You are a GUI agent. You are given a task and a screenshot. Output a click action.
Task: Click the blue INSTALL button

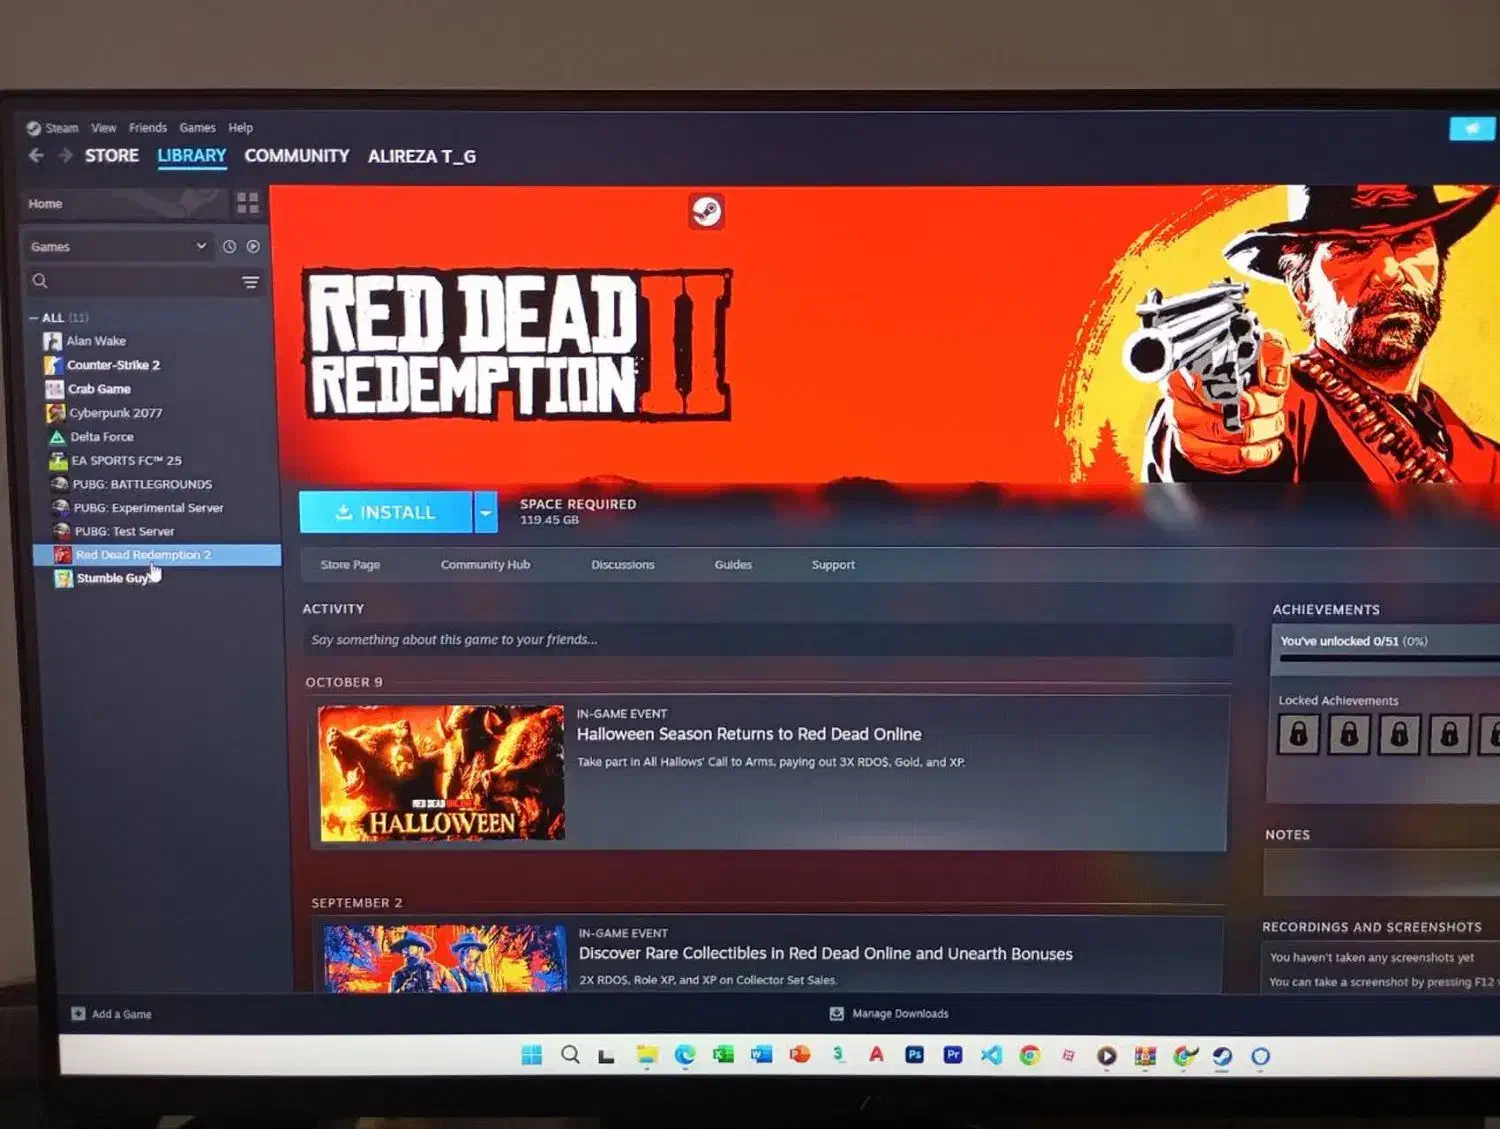coord(385,513)
